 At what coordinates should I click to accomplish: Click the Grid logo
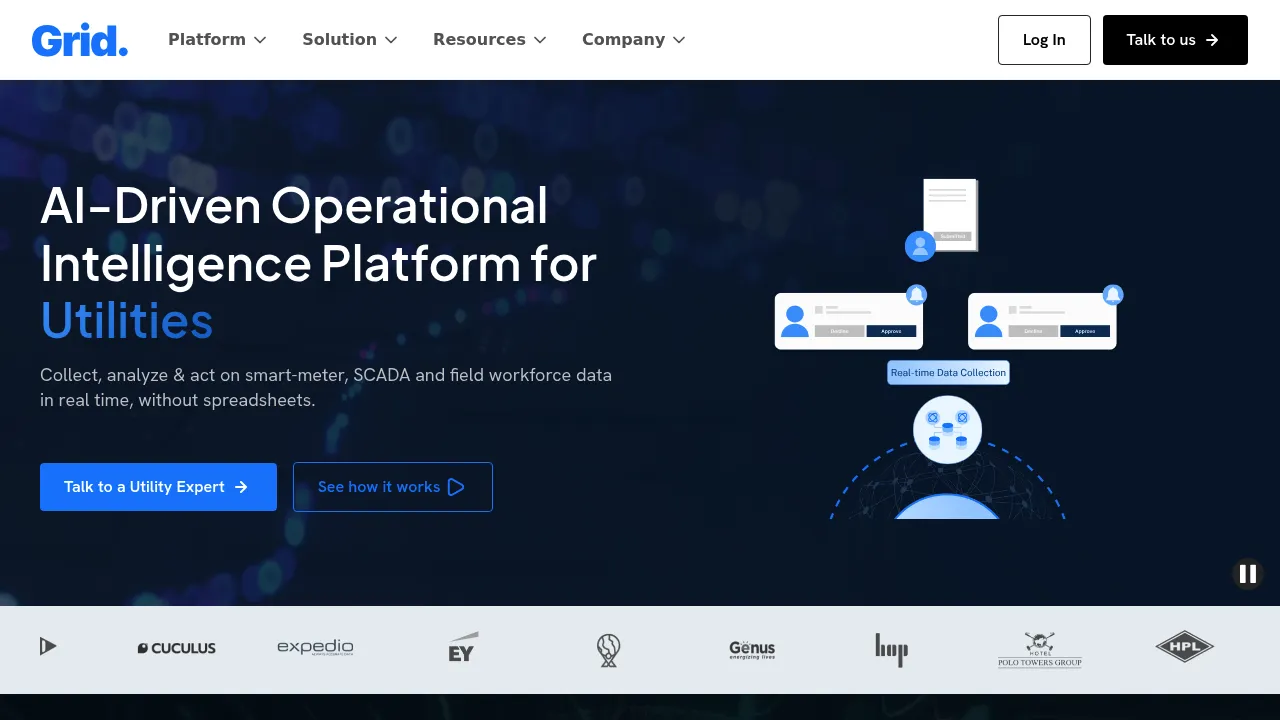(x=80, y=40)
